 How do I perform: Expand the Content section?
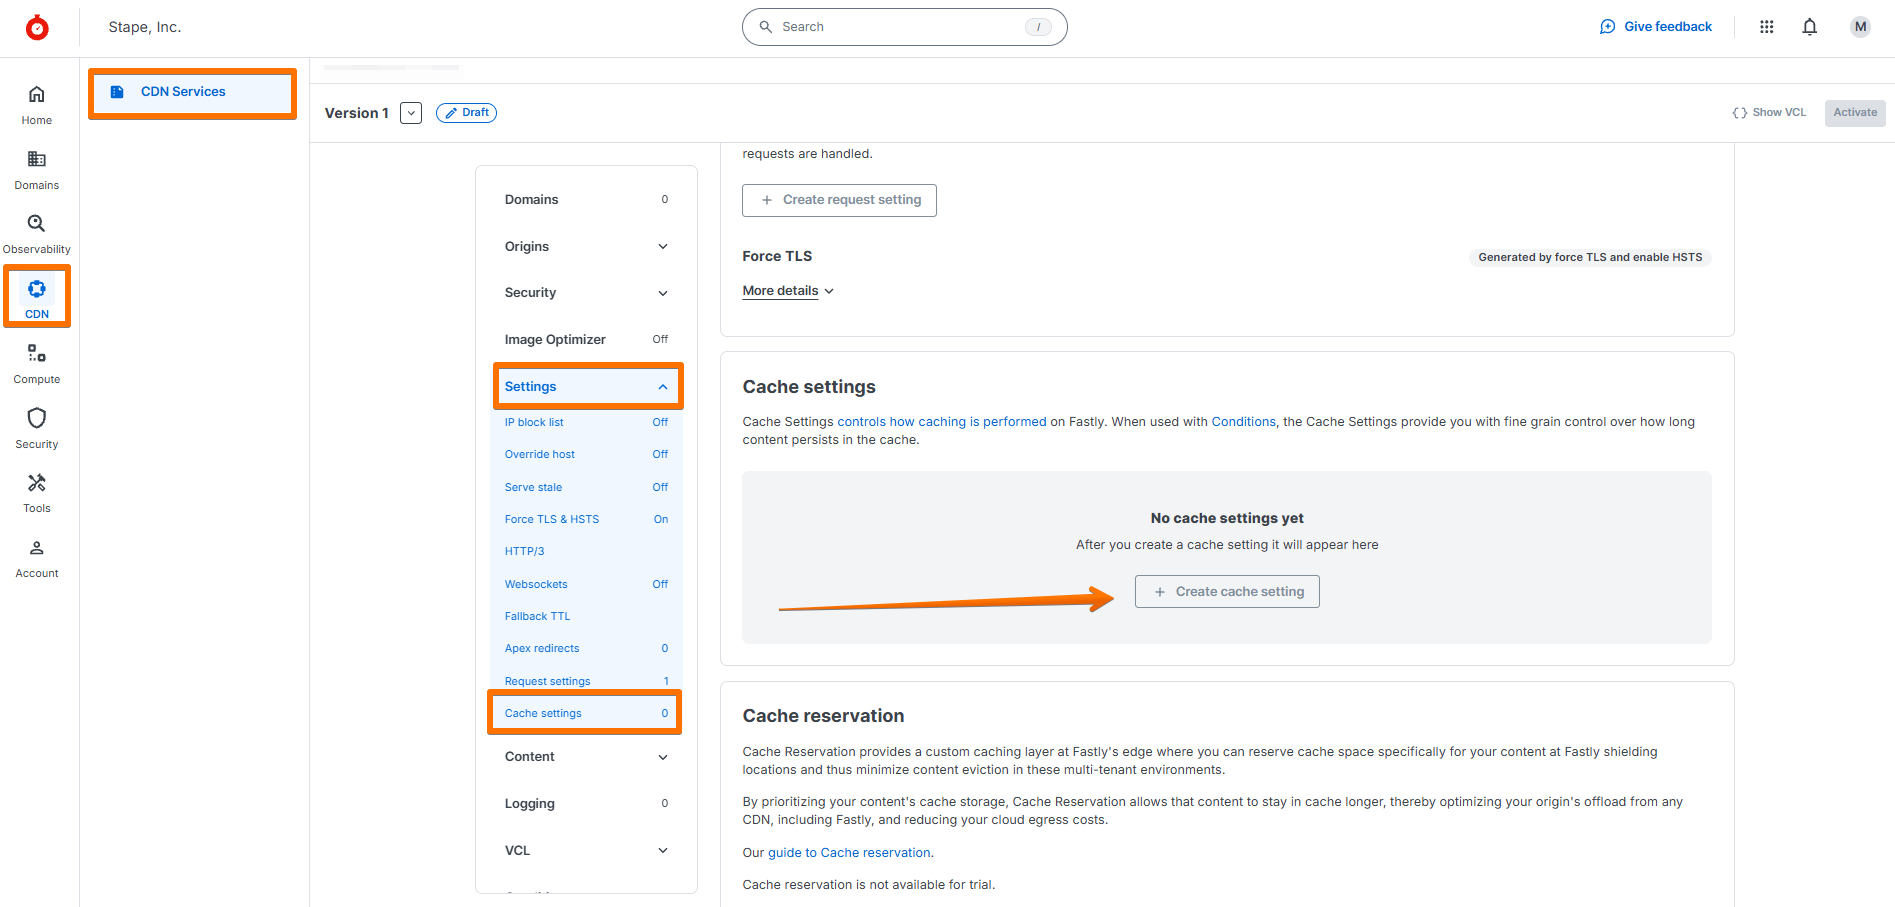586,757
